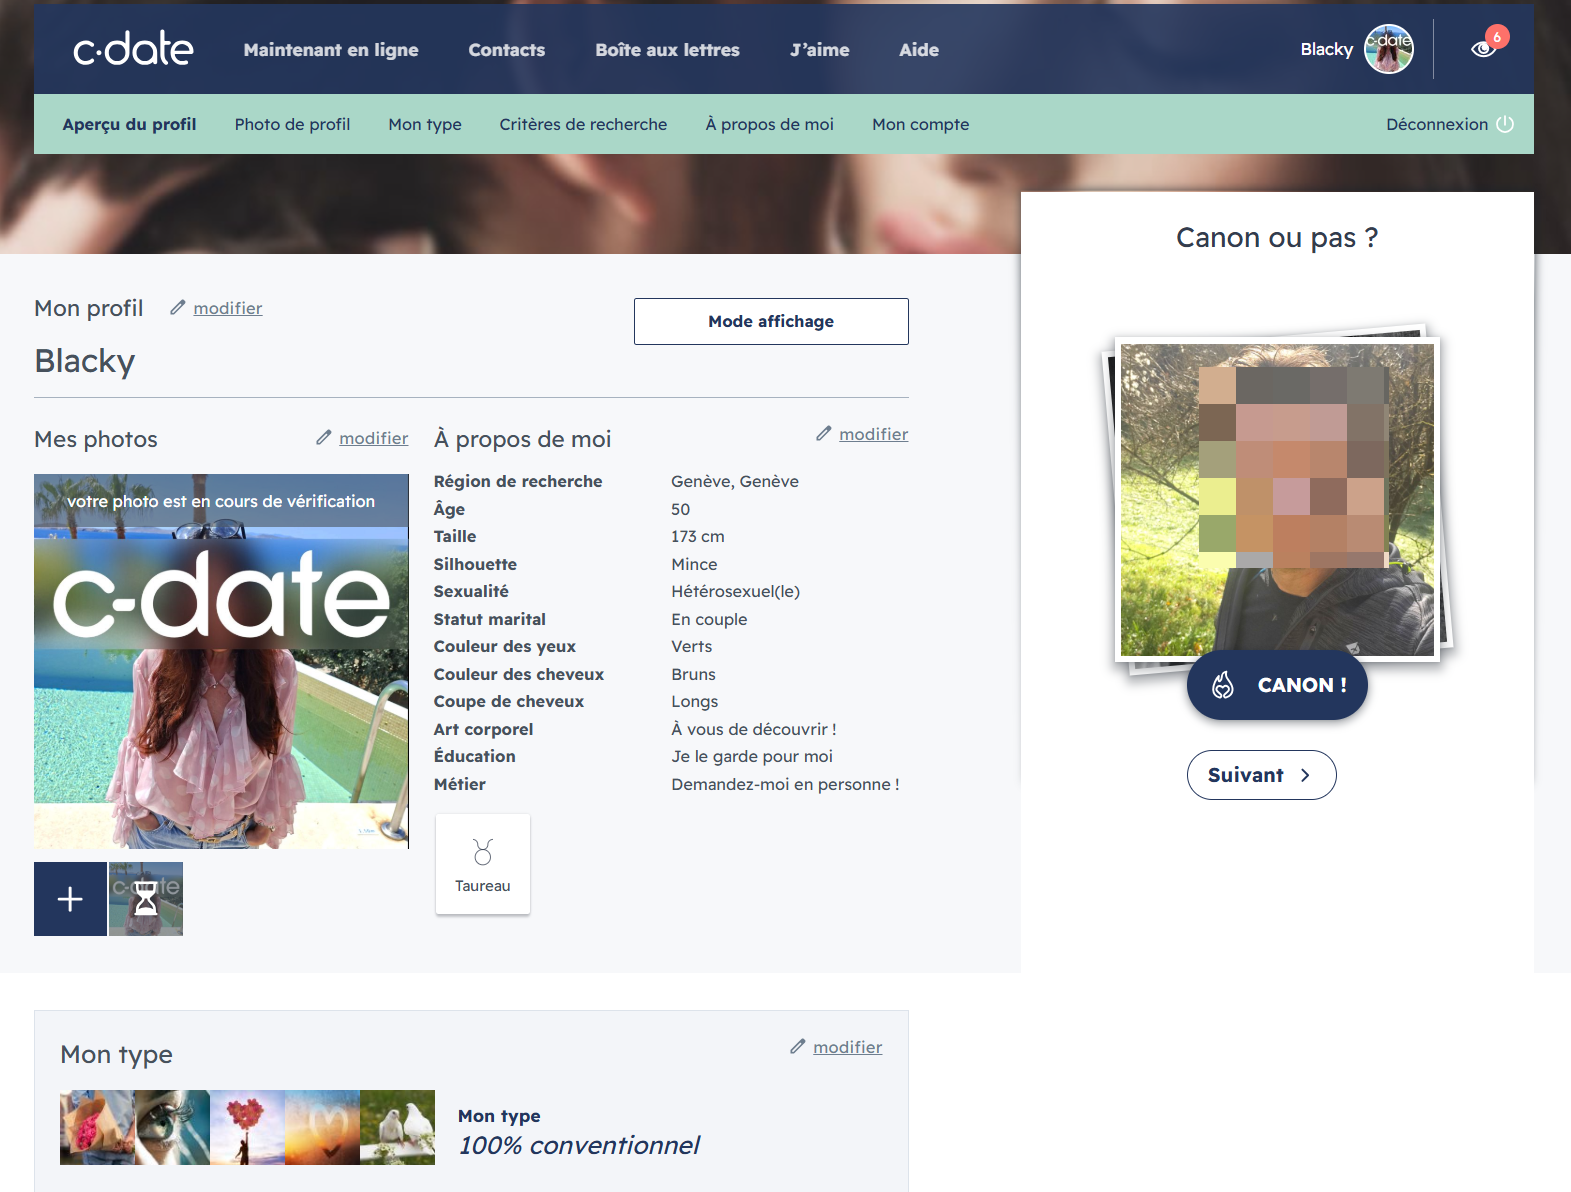
Task: Click the 'Demandez-moi en personne !' value
Action: [785, 784]
